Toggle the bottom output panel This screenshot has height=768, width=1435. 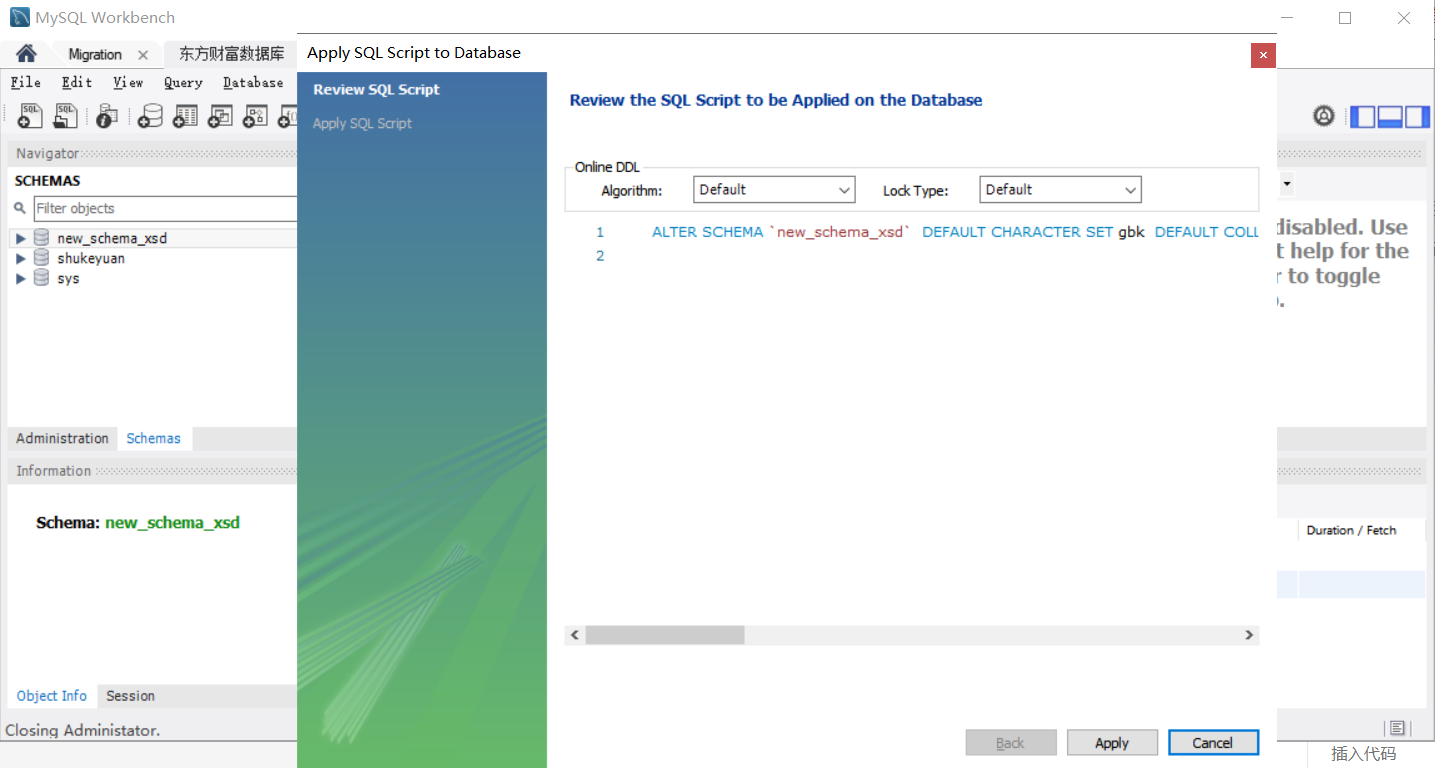coord(1390,117)
